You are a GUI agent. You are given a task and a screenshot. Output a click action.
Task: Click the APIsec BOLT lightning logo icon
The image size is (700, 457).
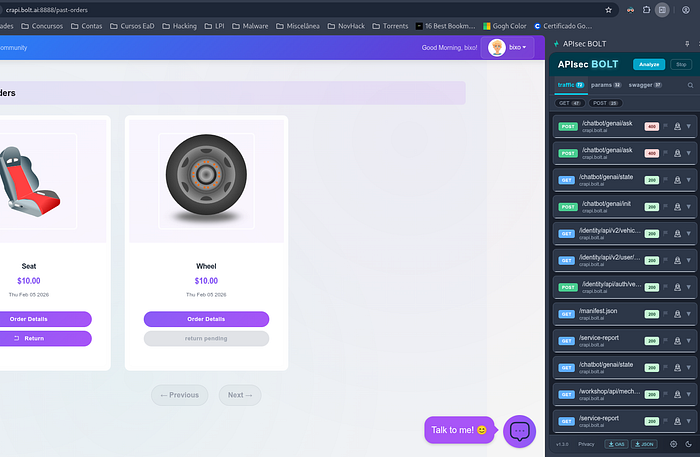coord(556,44)
